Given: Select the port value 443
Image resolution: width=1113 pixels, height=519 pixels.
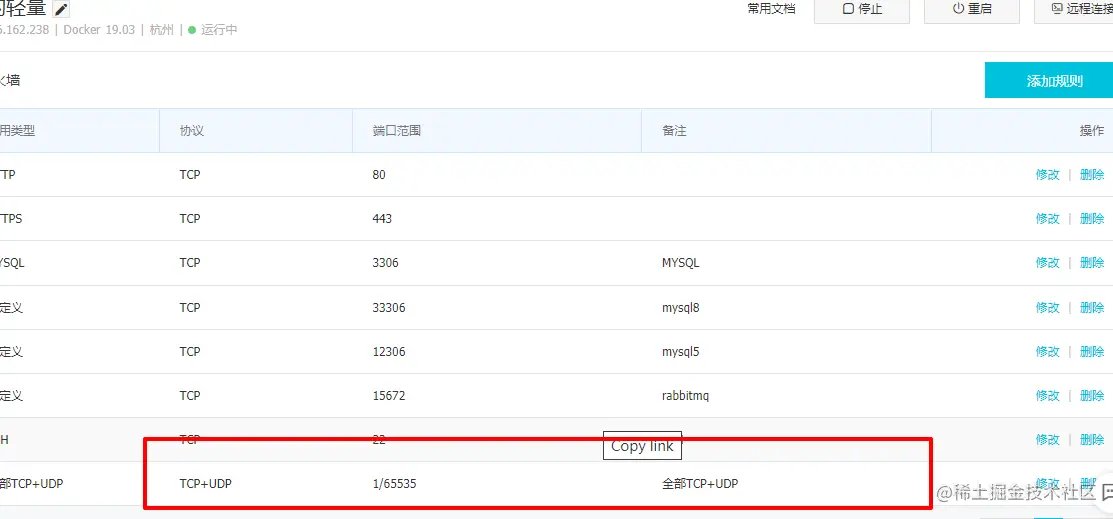Looking at the screenshot, I should tap(382, 219).
